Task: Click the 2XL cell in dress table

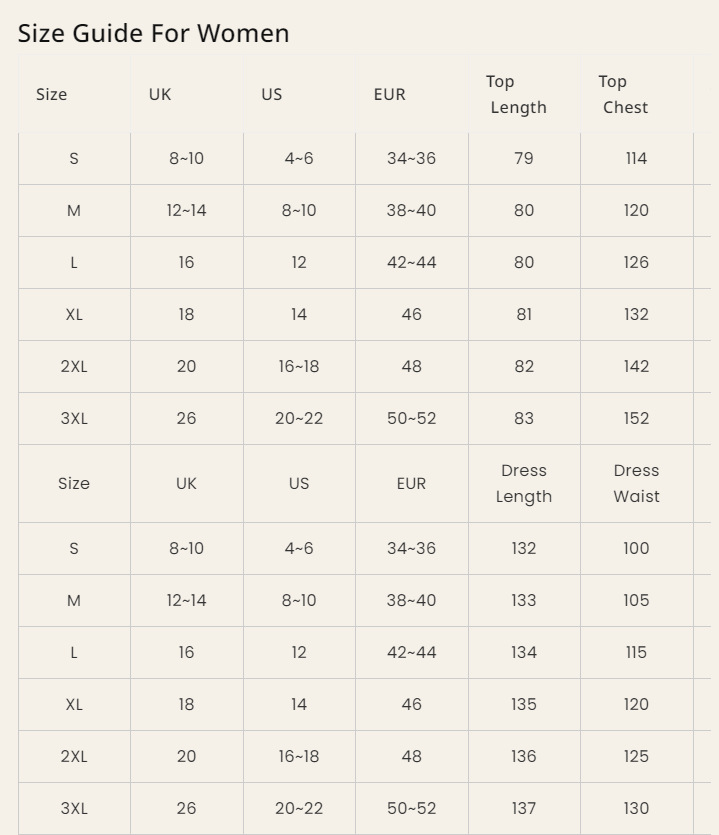Action: pyautogui.click(x=74, y=756)
